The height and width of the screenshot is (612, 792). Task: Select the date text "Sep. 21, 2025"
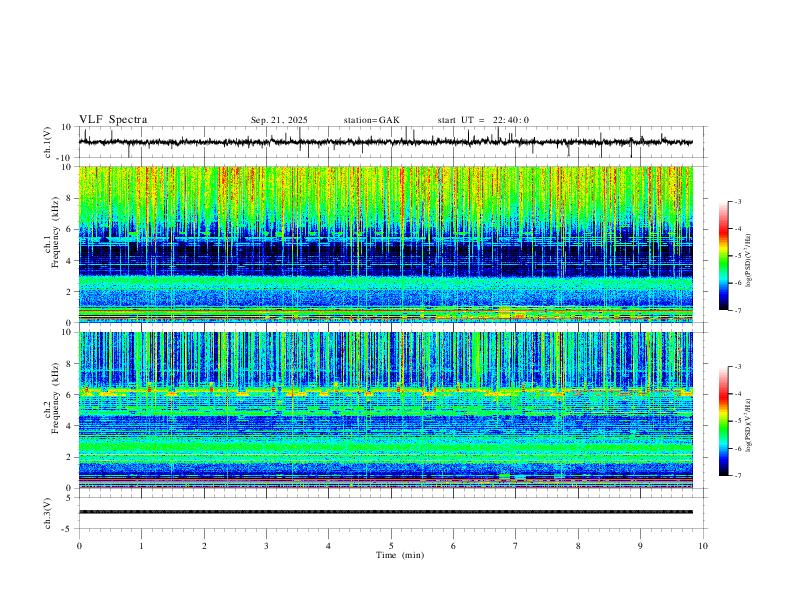[279, 120]
